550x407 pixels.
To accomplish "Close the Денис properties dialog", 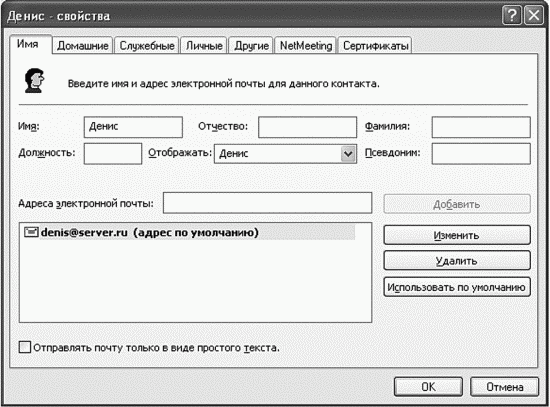I will pyautogui.click(x=534, y=15).
